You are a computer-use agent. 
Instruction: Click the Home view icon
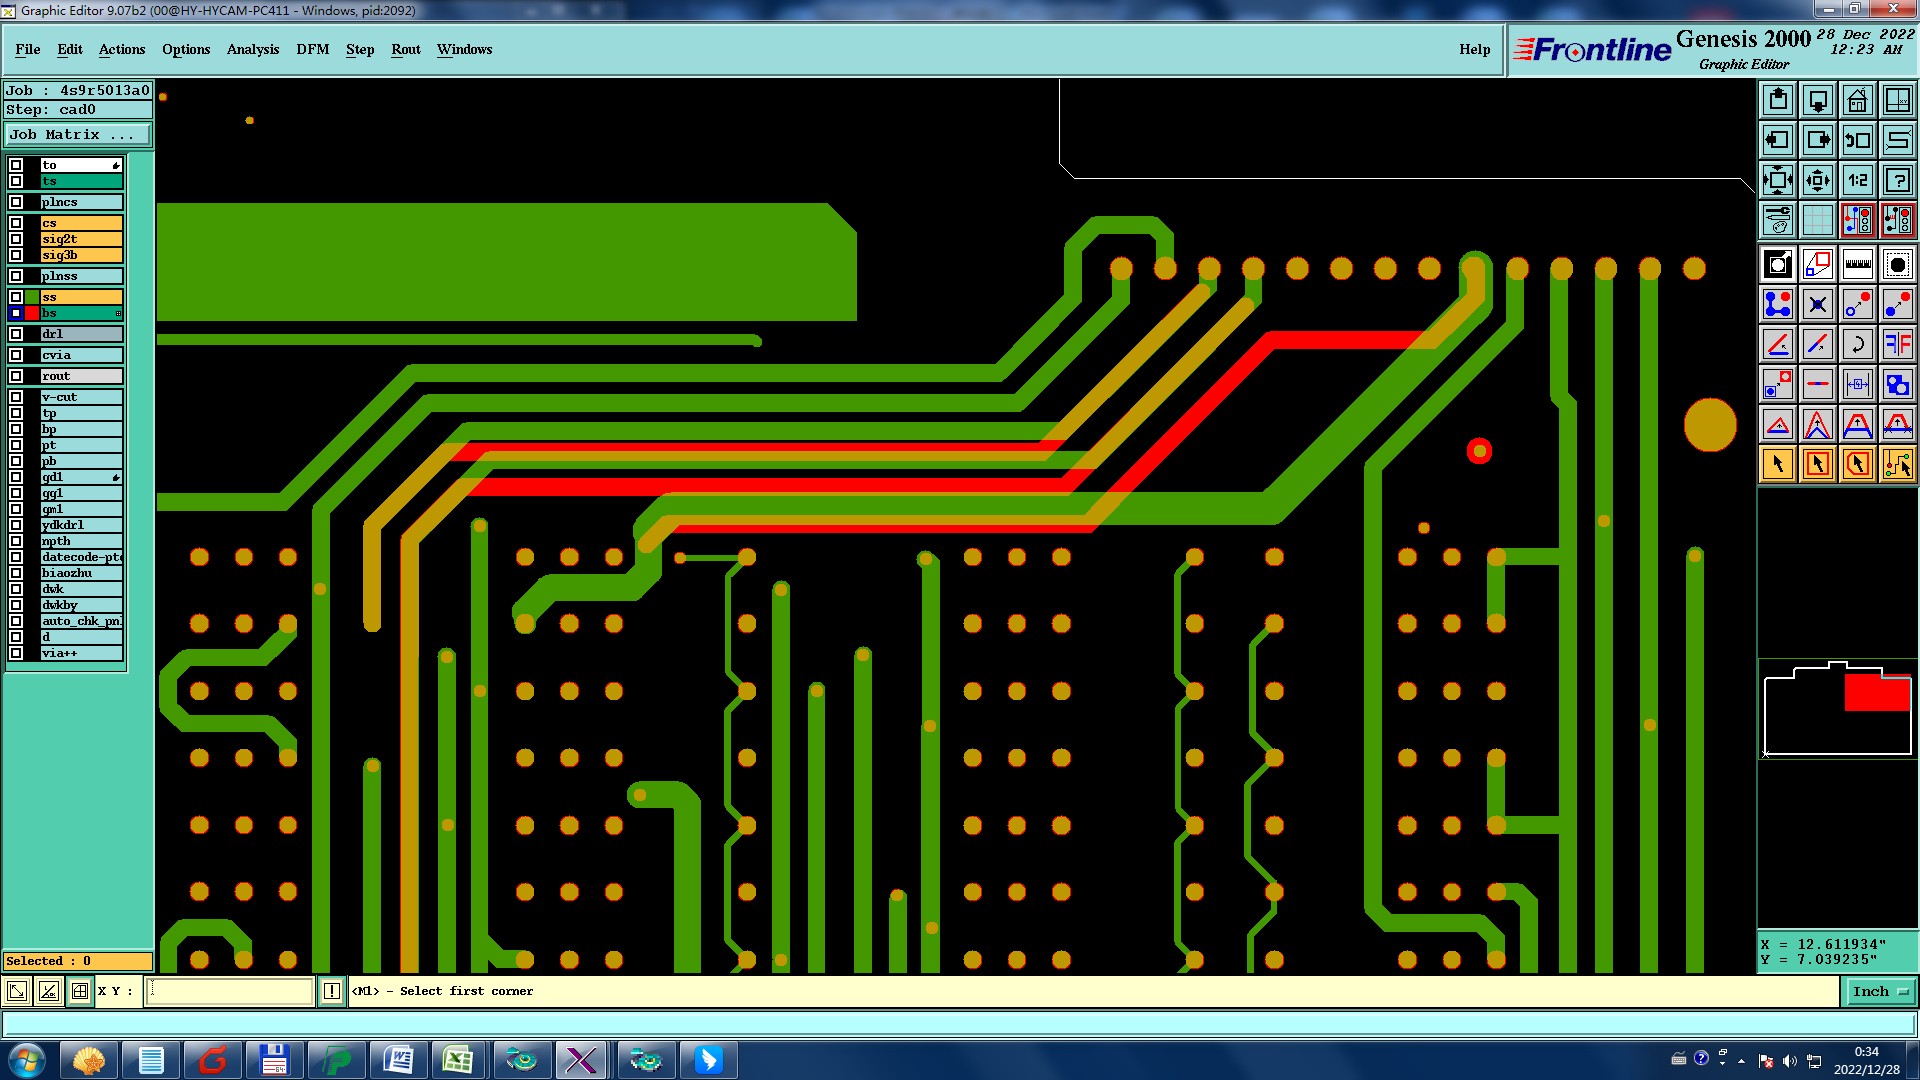tap(1857, 100)
